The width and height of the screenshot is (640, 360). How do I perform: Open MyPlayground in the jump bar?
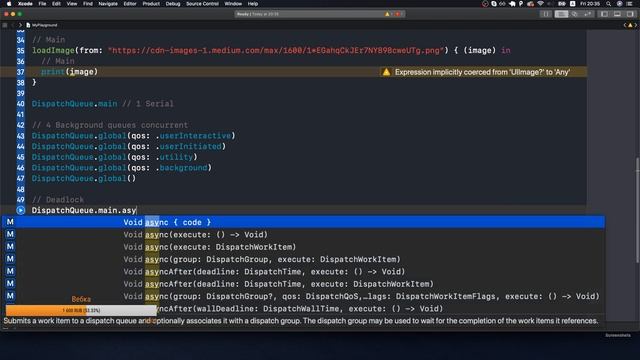coord(42,25)
